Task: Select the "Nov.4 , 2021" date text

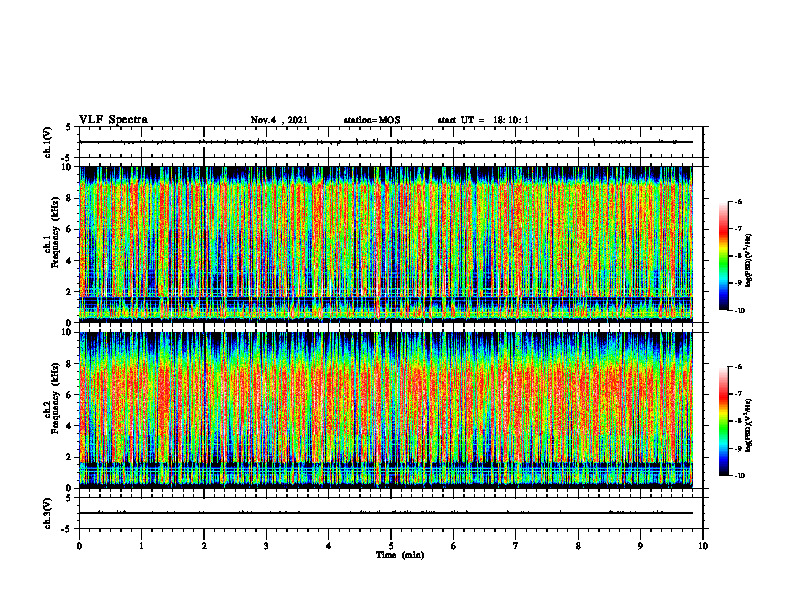Action: click(x=279, y=120)
